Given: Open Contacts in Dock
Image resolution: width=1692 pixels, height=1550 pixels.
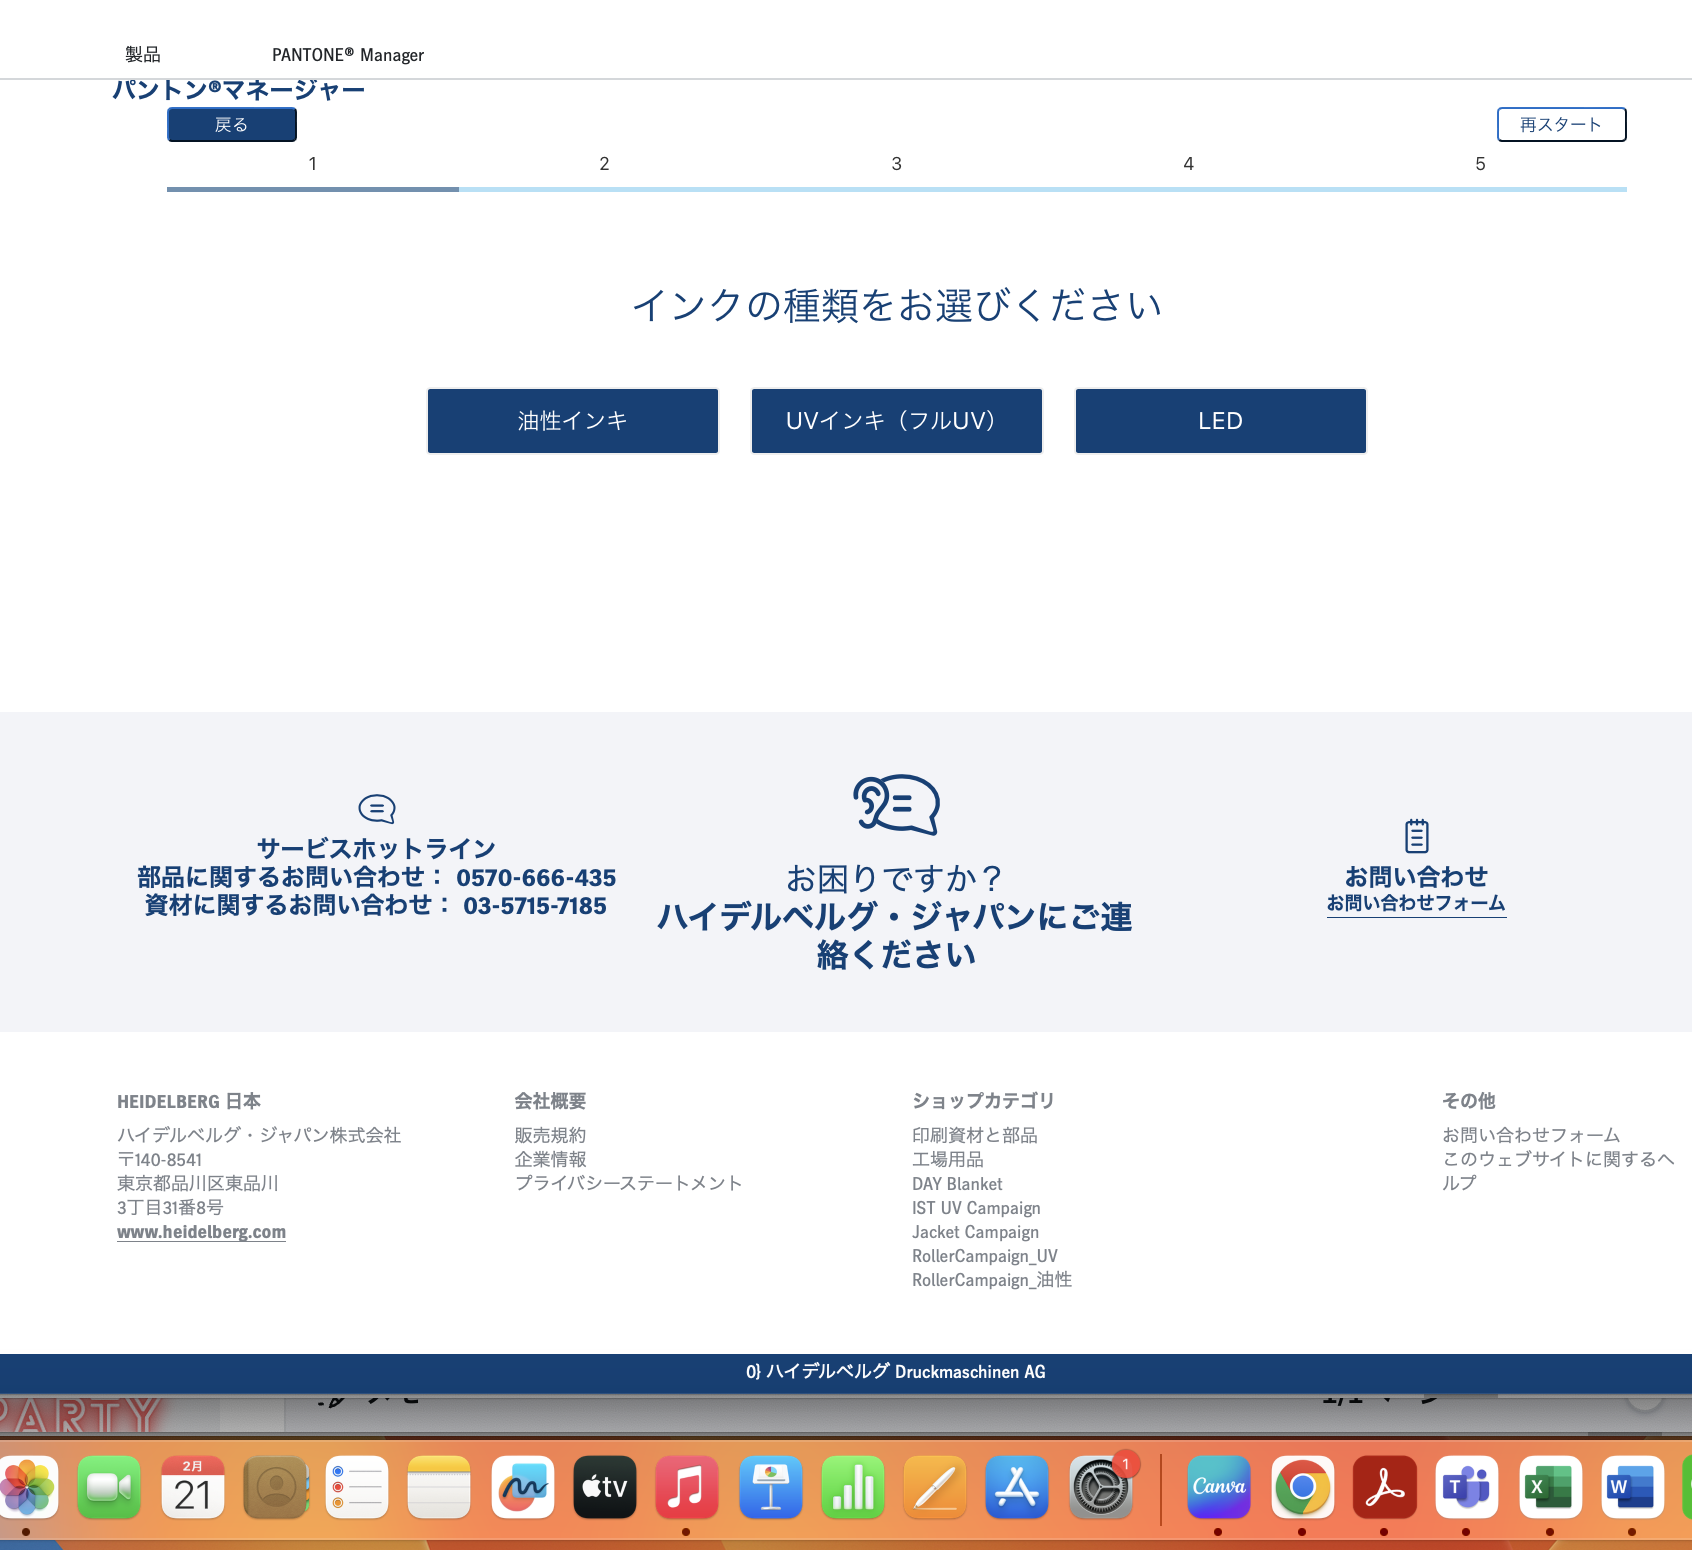Looking at the screenshot, I should (x=275, y=1488).
